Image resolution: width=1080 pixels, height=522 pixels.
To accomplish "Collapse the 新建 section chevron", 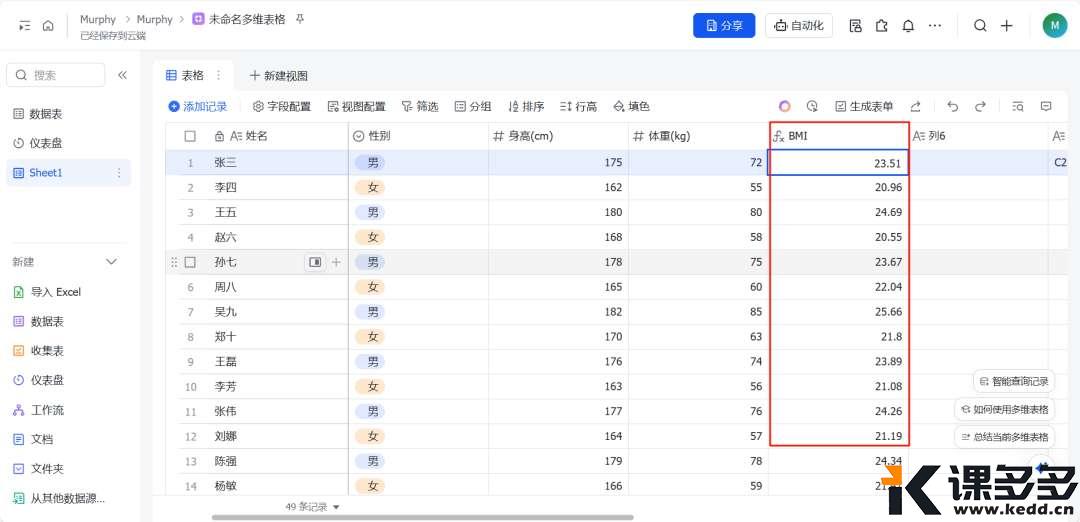I will click(111, 262).
